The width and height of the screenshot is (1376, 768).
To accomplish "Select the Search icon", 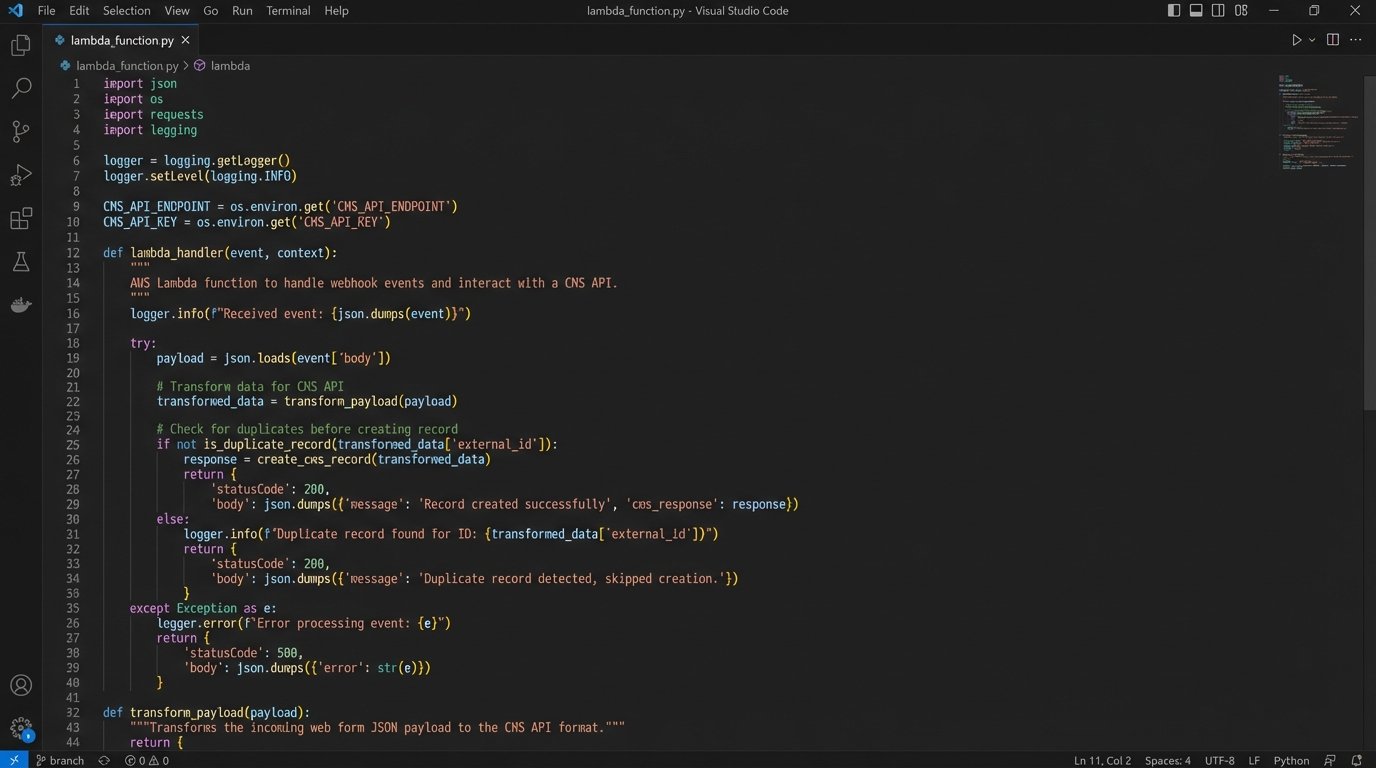I will [x=21, y=88].
